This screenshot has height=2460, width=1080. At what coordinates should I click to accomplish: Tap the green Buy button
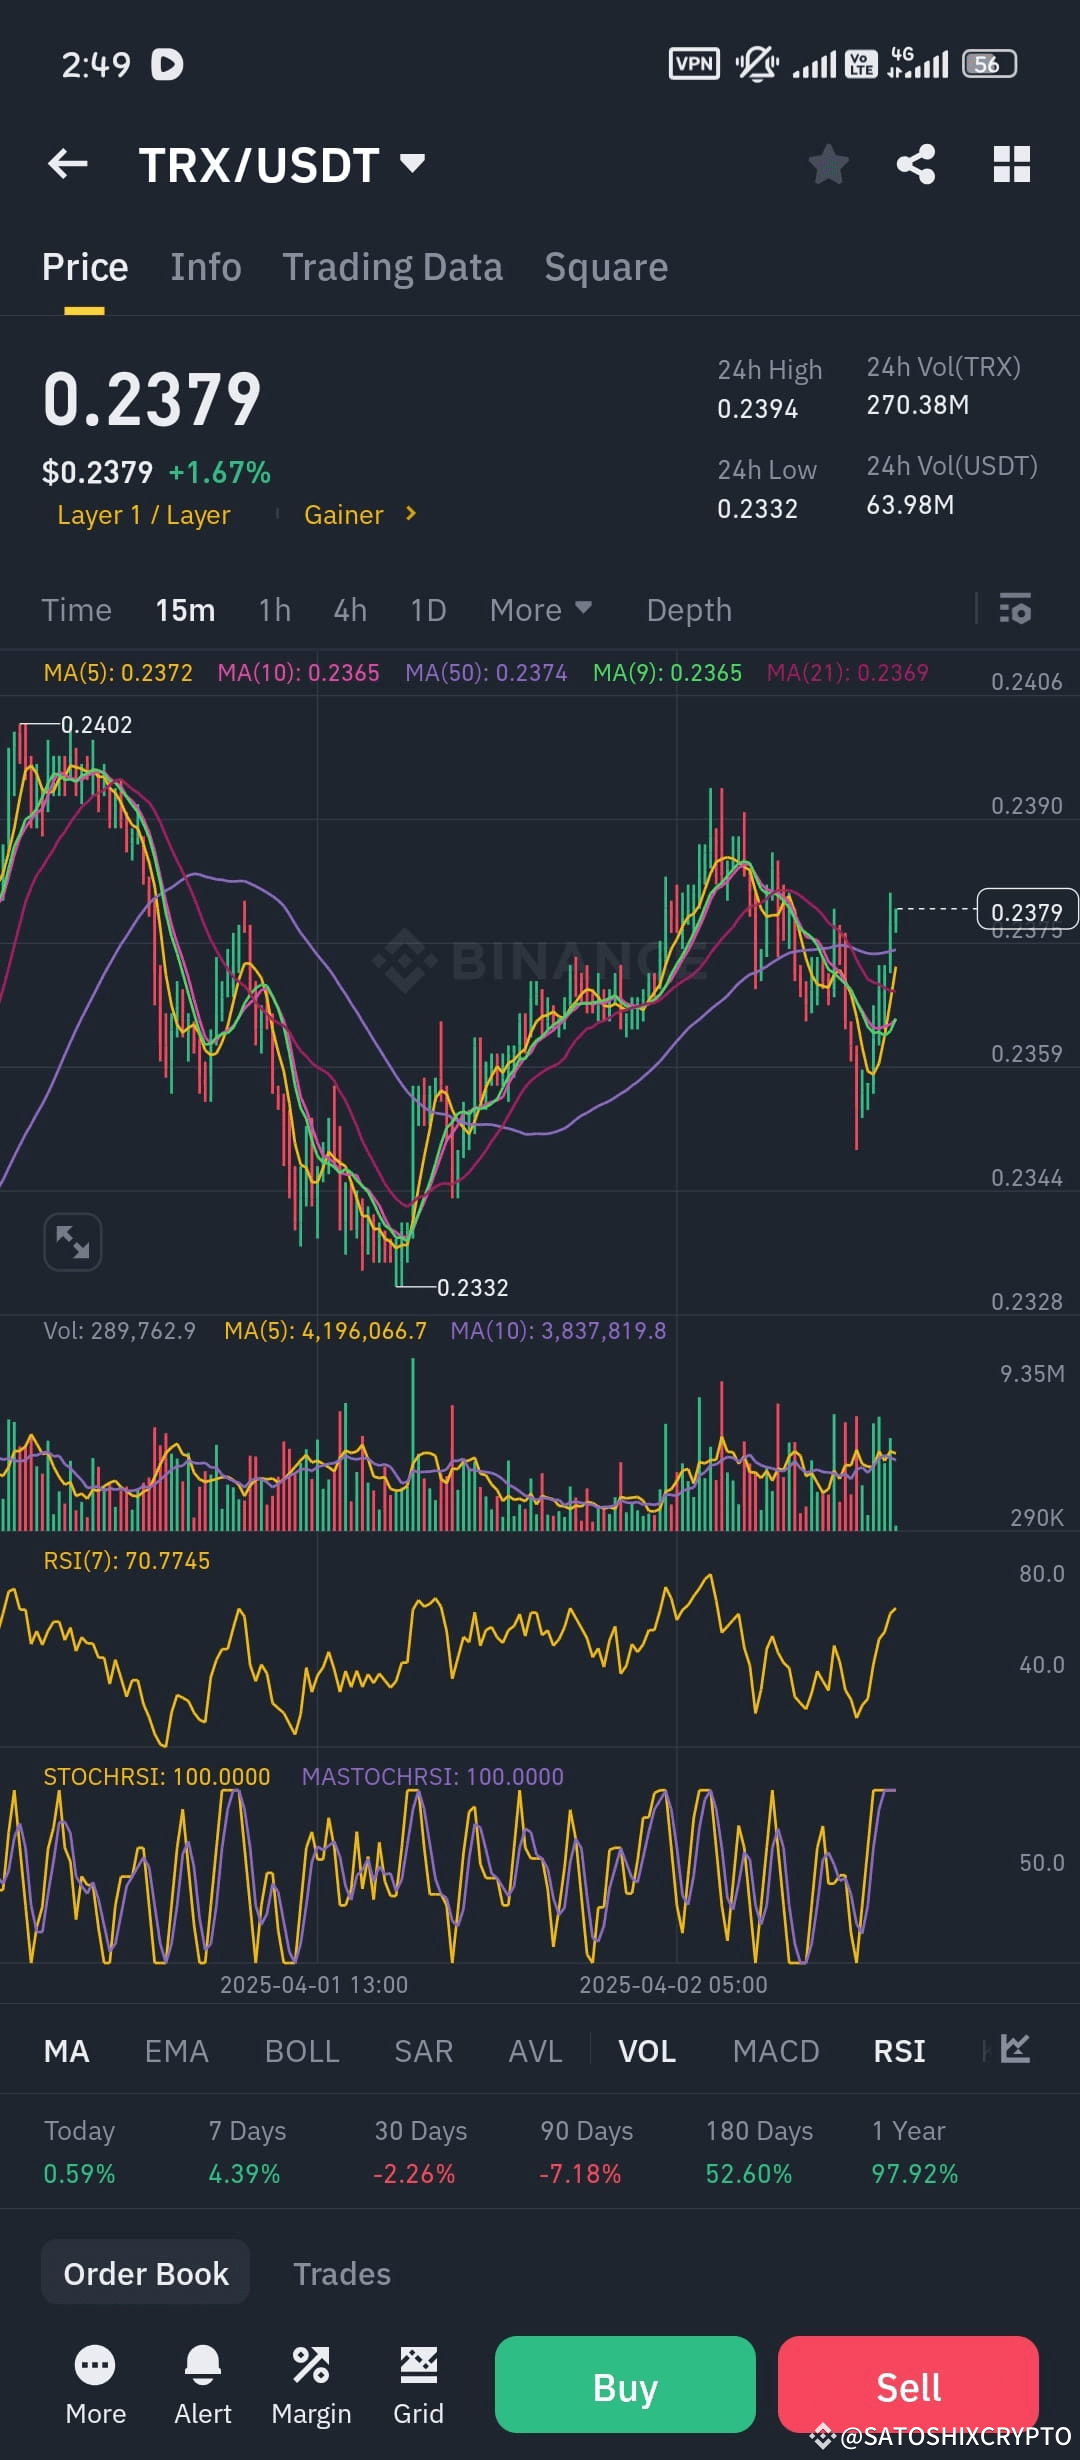click(625, 2384)
